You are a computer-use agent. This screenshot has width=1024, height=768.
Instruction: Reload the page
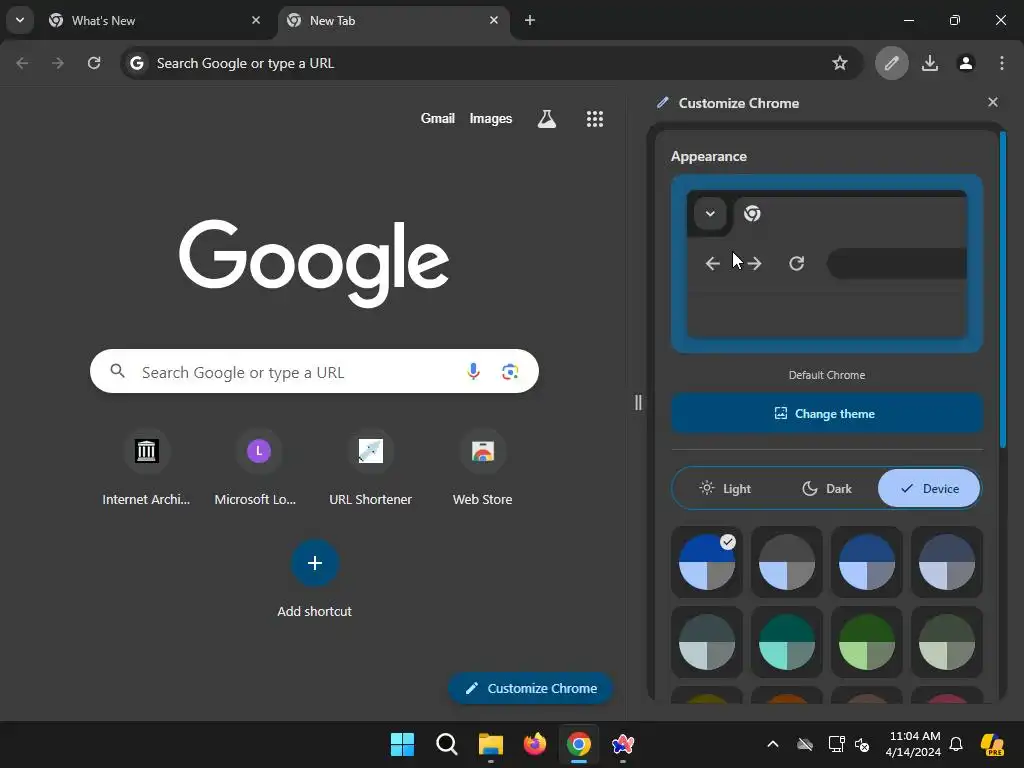(x=94, y=63)
